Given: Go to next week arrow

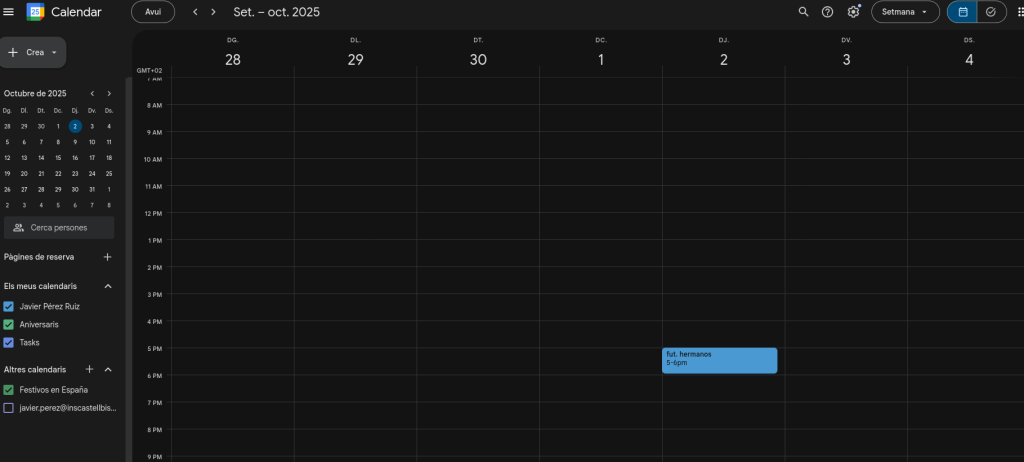Looking at the screenshot, I should [x=213, y=12].
